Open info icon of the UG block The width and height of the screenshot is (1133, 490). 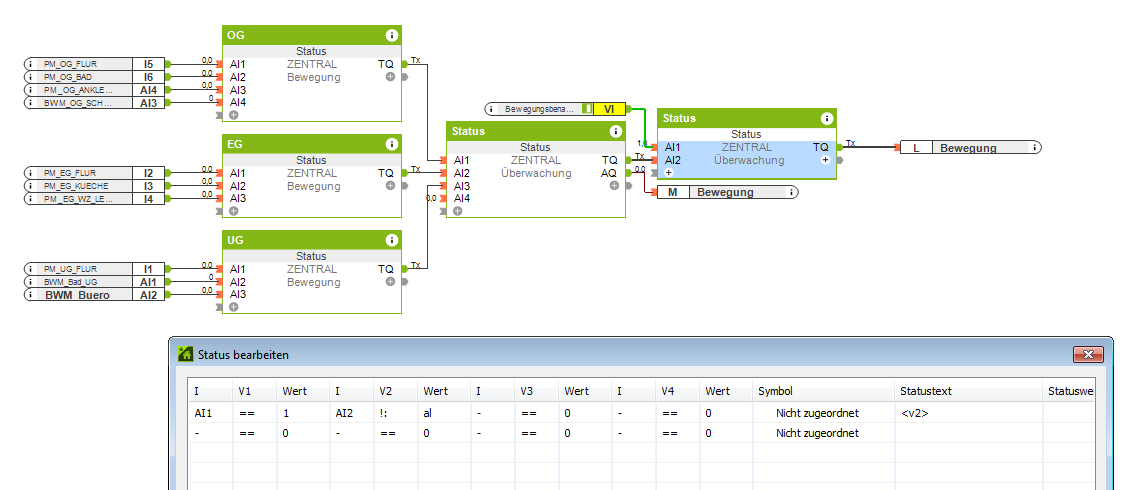(392, 240)
